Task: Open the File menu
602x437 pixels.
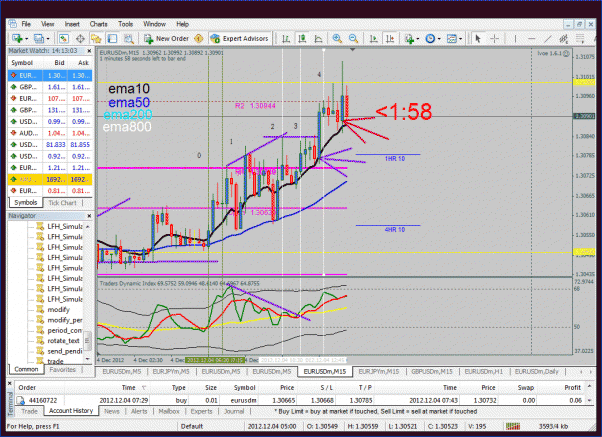Action: click(x=26, y=24)
